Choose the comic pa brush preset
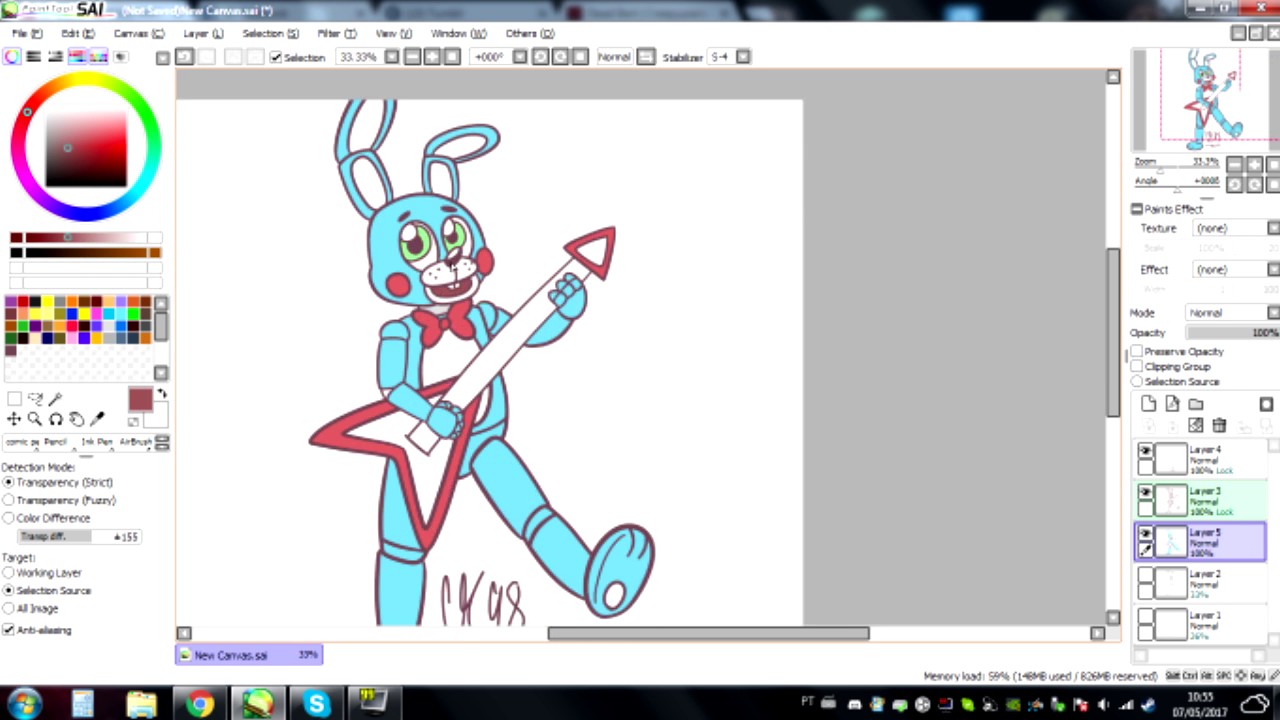Image resolution: width=1280 pixels, height=720 pixels. [21, 442]
